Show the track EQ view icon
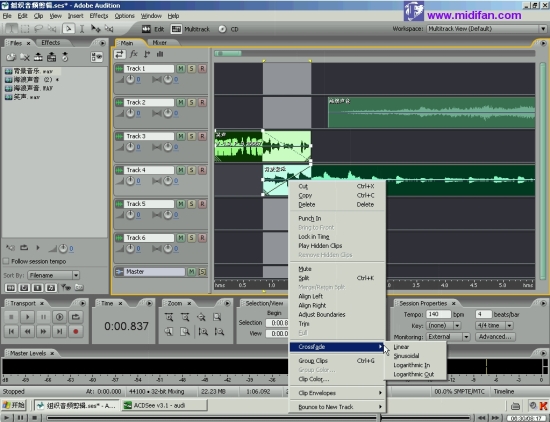This screenshot has height=422, width=550. (160, 54)
